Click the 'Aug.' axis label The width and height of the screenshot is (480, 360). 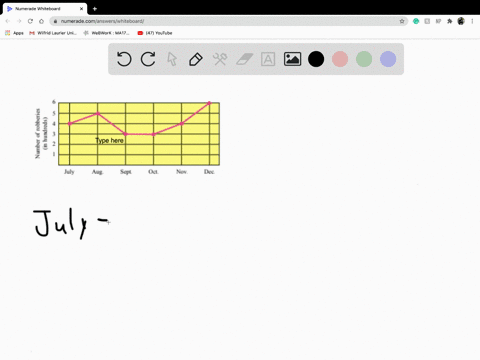pyautogui.click(x=98, y=172)
